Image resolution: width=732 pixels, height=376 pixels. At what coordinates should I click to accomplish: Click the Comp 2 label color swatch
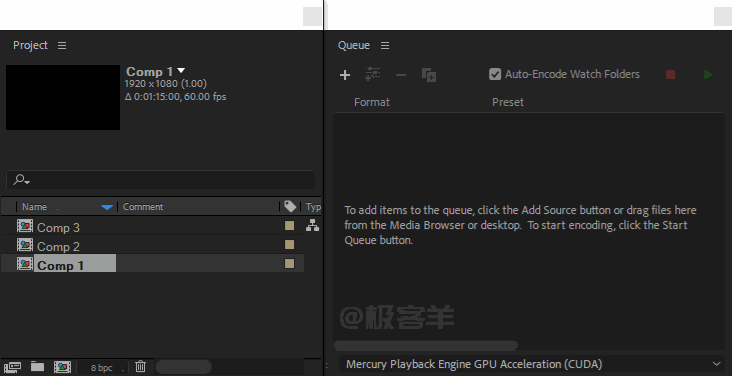click(289, 245)
